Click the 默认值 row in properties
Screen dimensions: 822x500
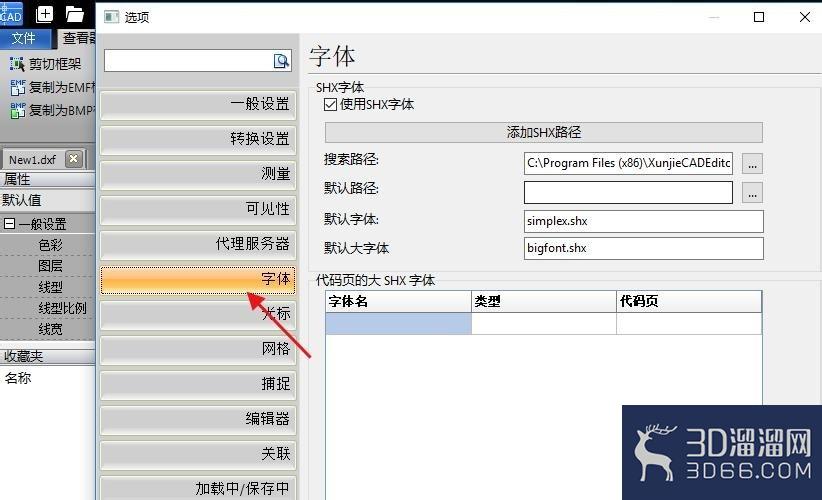click(x=48, y=200)
